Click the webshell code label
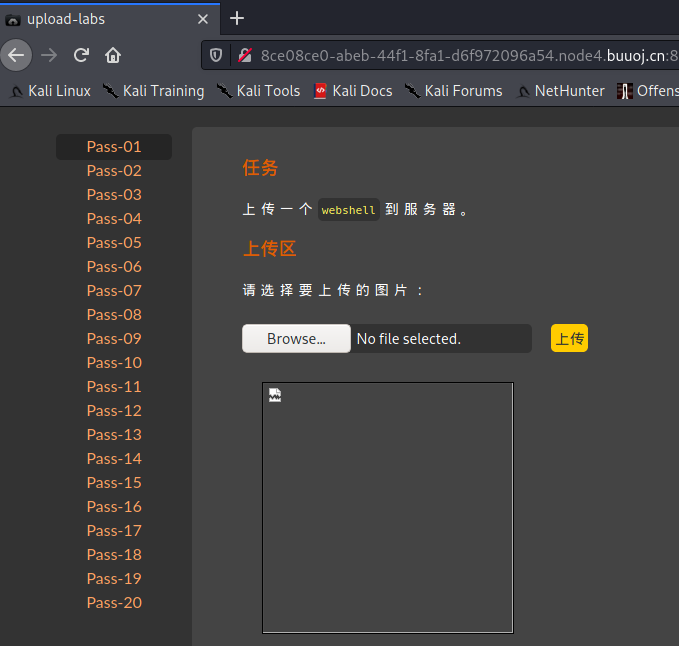Viewport: 679px width, 646px height. pyautogui.click(x=349, y=210)
